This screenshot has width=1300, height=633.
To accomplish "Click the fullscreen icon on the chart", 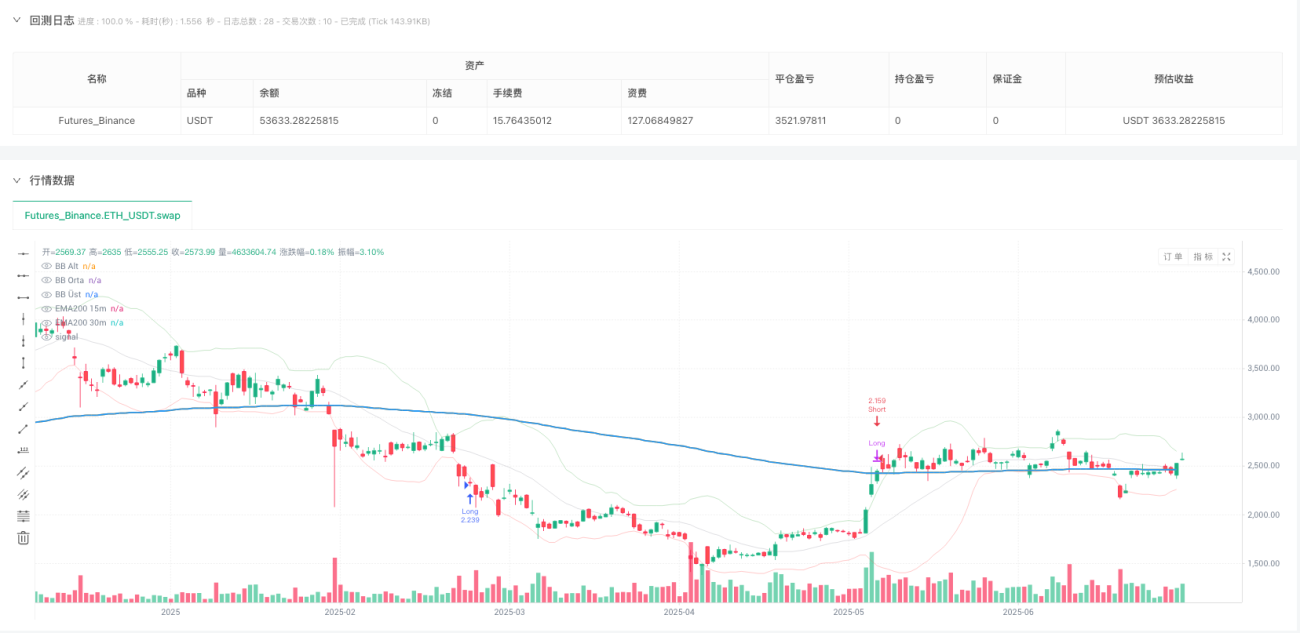I will point(1227,257).
